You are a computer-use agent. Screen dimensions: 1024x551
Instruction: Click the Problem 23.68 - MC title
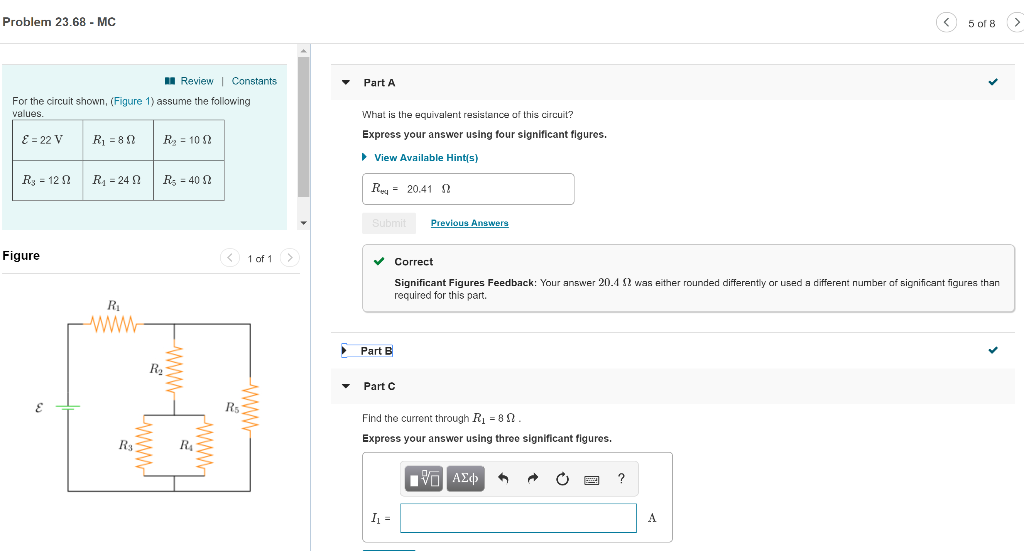coord(59,22)
